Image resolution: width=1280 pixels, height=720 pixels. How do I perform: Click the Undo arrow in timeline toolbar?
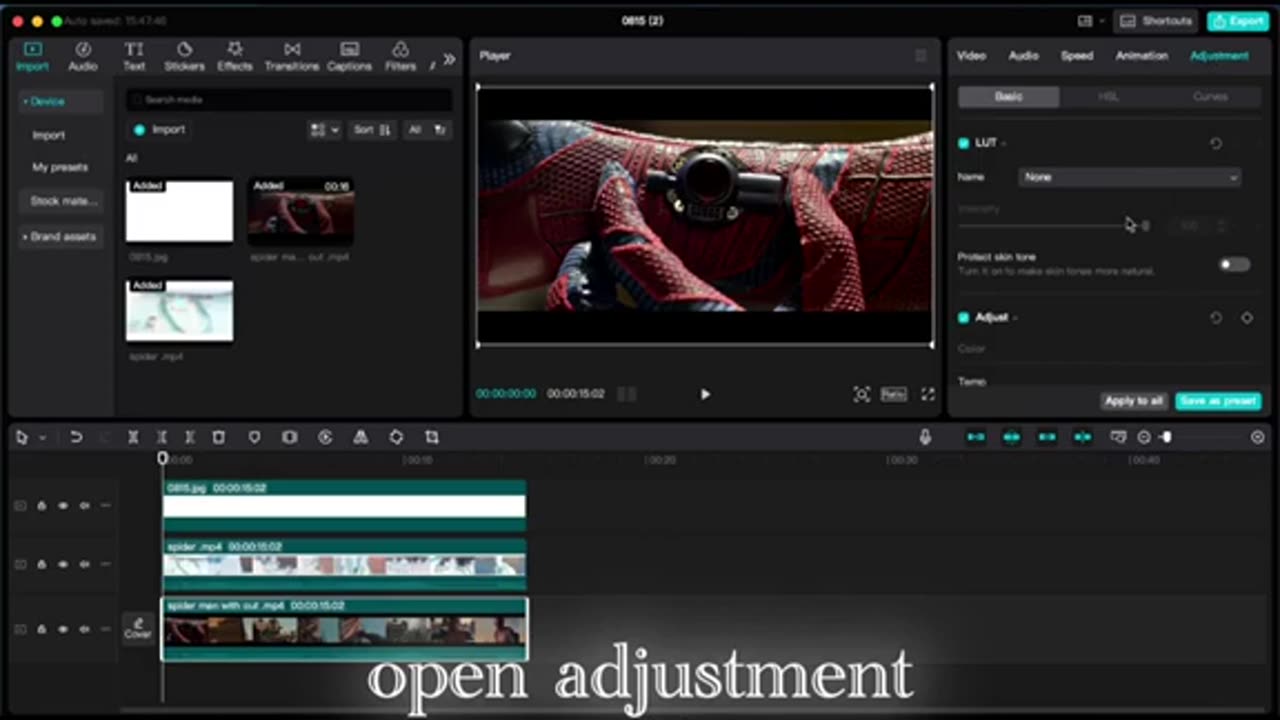[76, 437]
